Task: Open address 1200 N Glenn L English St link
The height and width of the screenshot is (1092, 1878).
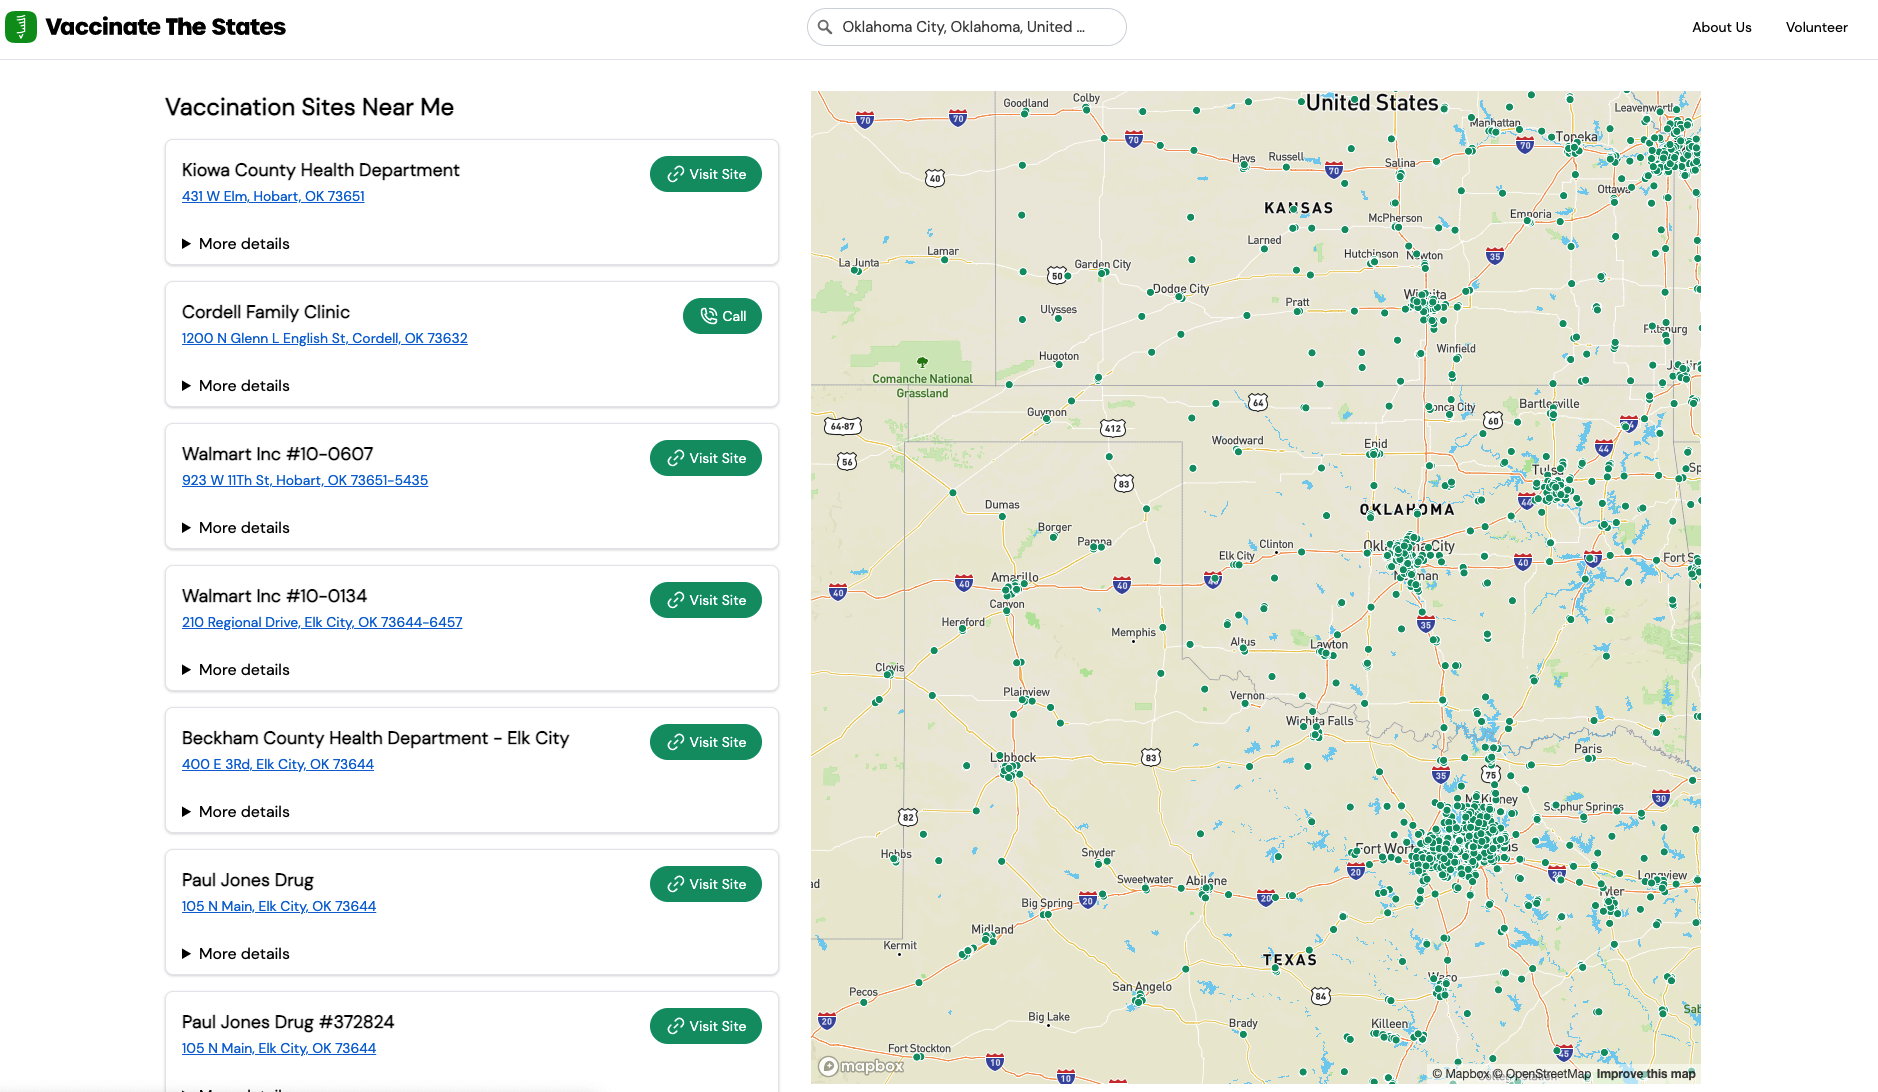Action: point(324,338)
